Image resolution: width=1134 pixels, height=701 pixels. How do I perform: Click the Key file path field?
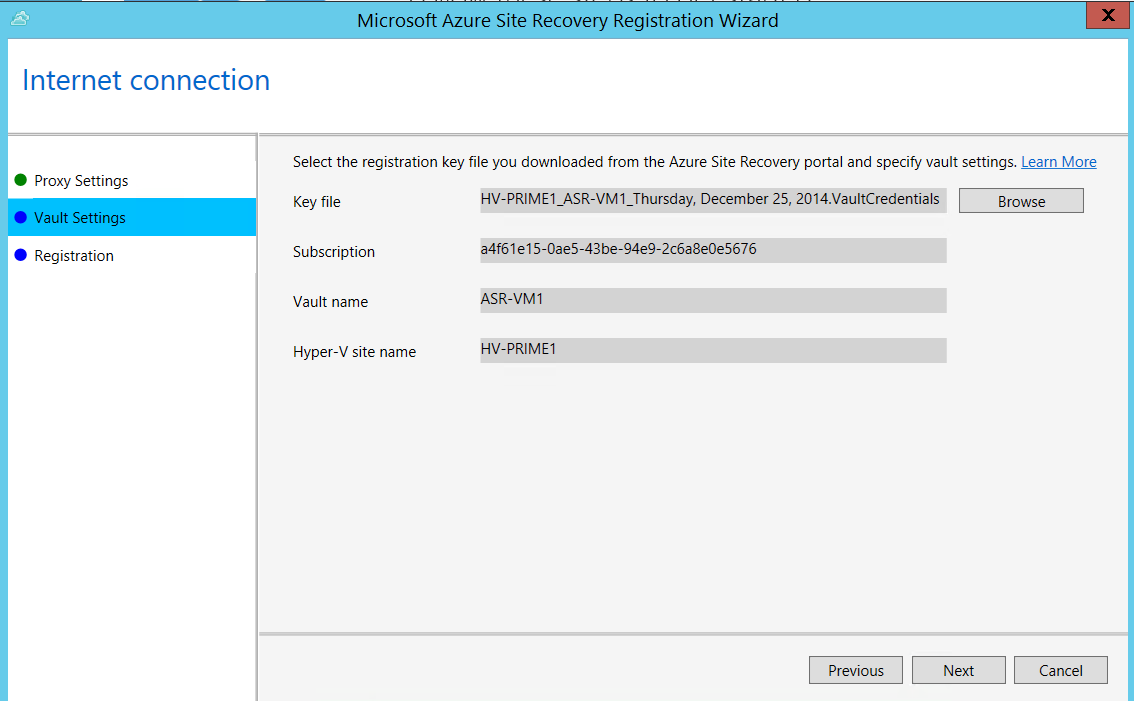point(712,200)
